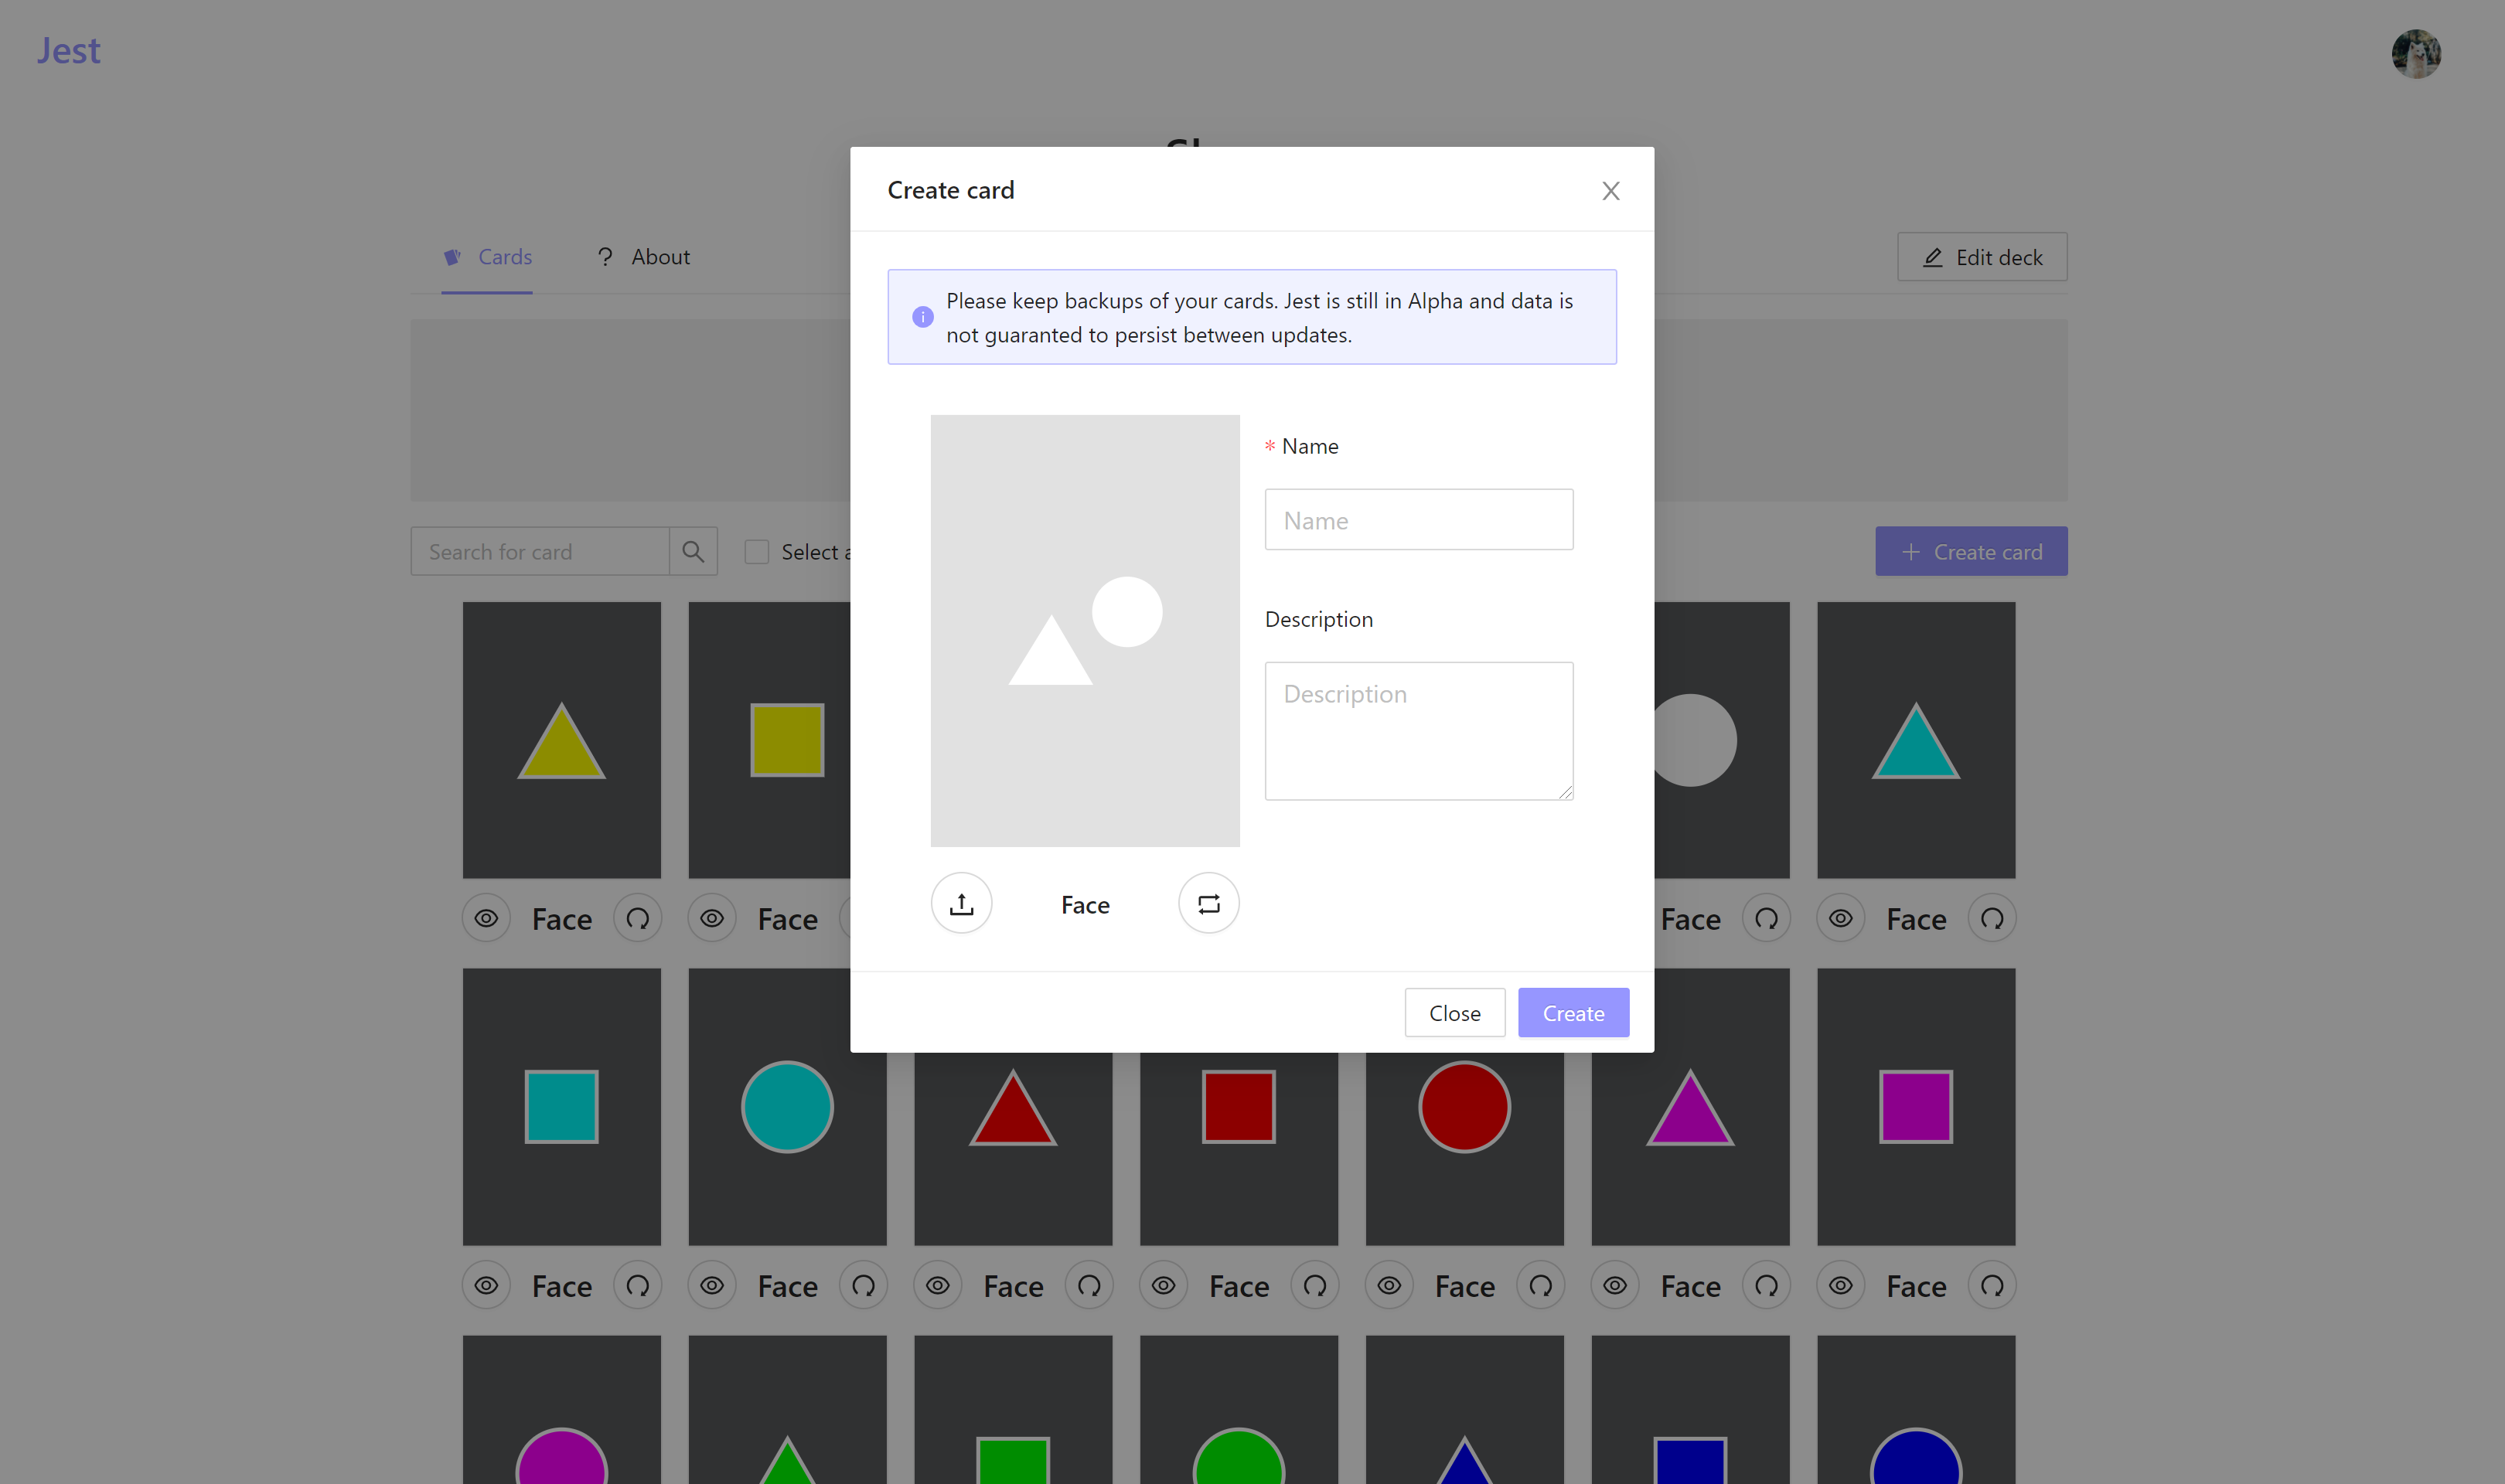Screen dimensions: 2505x1484
Task: Click the Name input field
Action: [1418, 520]
